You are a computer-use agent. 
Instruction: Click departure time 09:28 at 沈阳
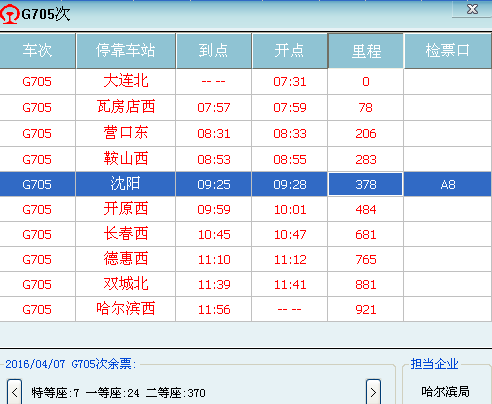(x=290, y=184)
